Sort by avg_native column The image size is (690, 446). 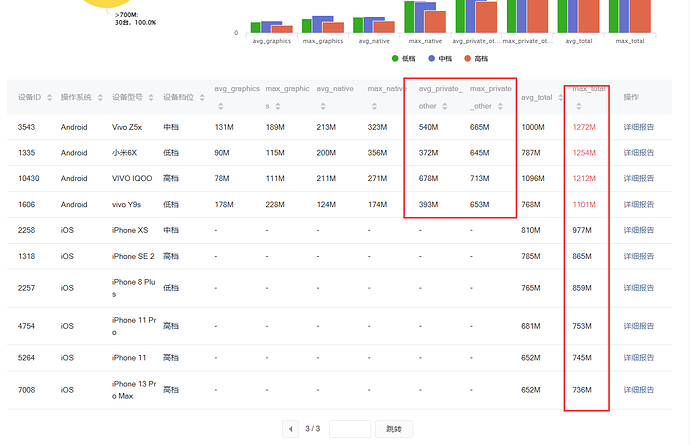pos(323,106)
